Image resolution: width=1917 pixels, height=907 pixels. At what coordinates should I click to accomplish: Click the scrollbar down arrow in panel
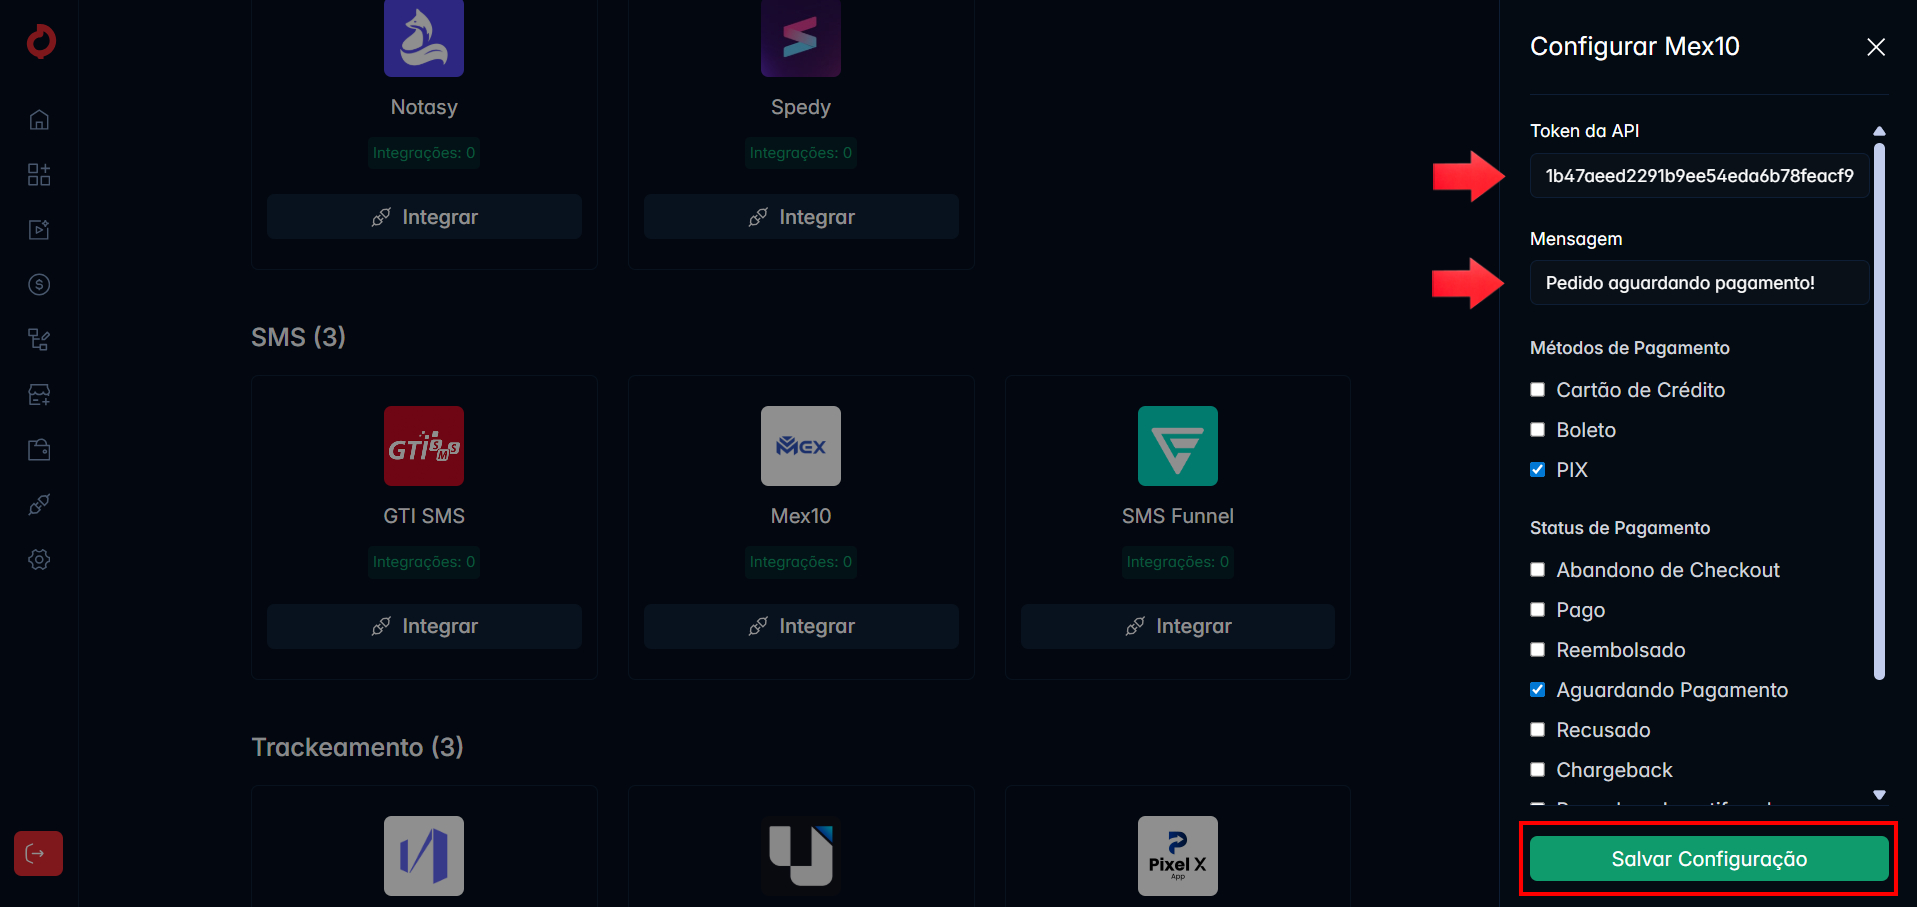pos(1879,795)
